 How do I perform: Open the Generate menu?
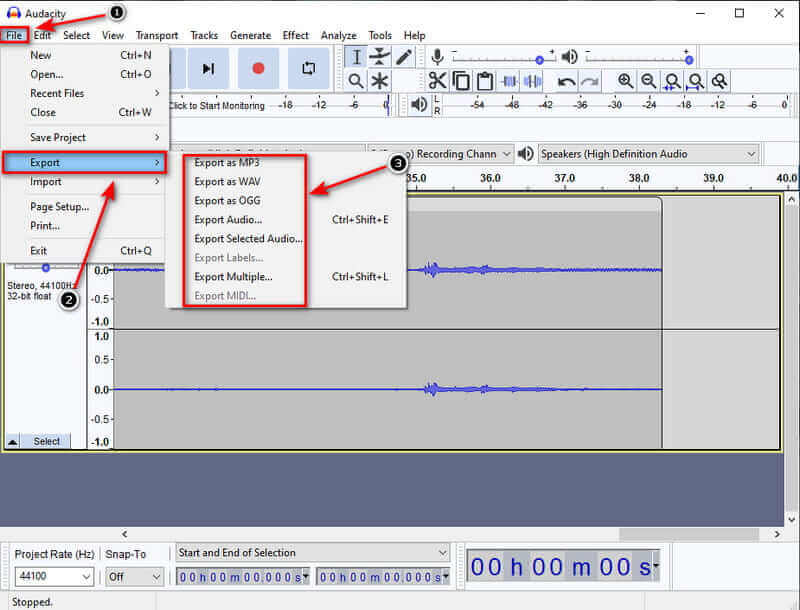(250, 35)
